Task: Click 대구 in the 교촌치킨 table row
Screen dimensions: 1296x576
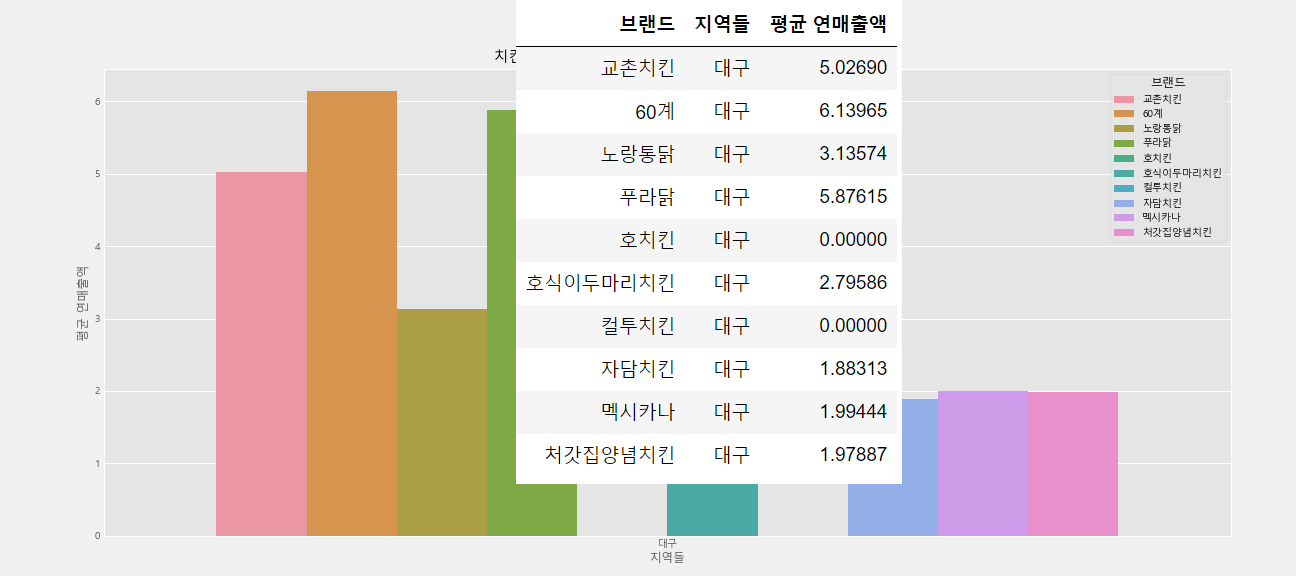Action: tap(732, 68)
